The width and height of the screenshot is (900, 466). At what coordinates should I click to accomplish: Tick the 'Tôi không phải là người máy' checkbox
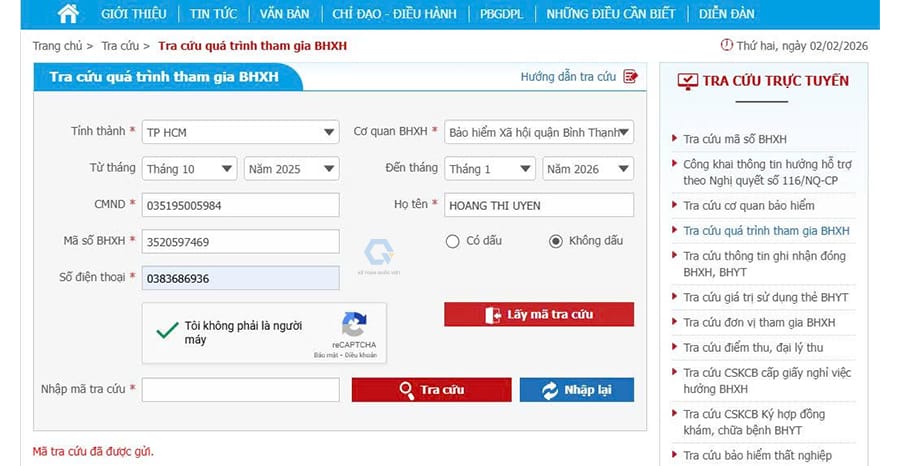161,329
